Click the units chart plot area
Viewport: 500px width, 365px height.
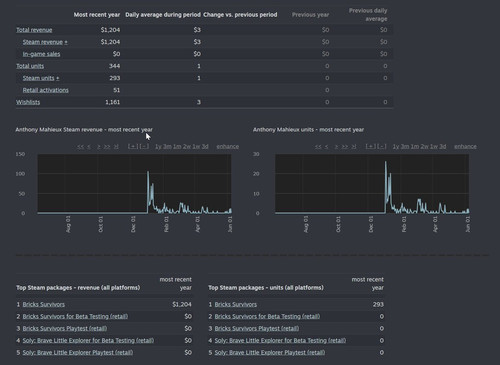tap(372, 184)
